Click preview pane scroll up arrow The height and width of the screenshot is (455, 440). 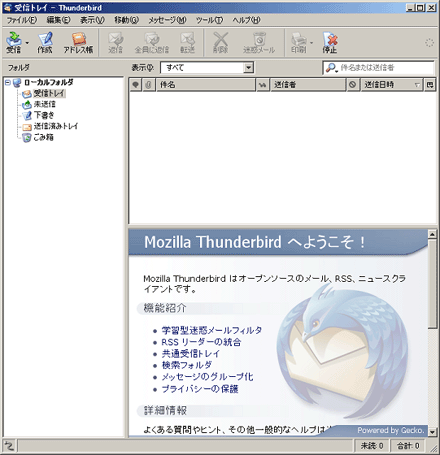(432, 234)
